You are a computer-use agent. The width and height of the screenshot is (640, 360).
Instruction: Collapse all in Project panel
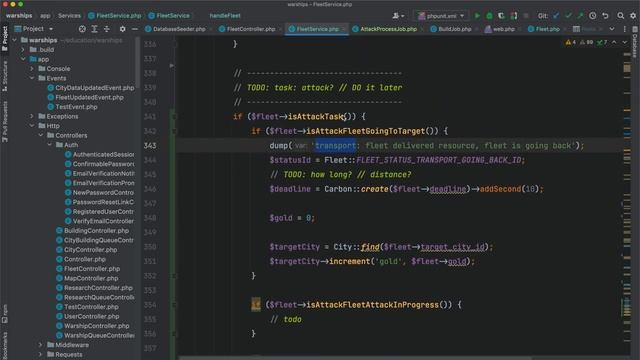point(107,29)
